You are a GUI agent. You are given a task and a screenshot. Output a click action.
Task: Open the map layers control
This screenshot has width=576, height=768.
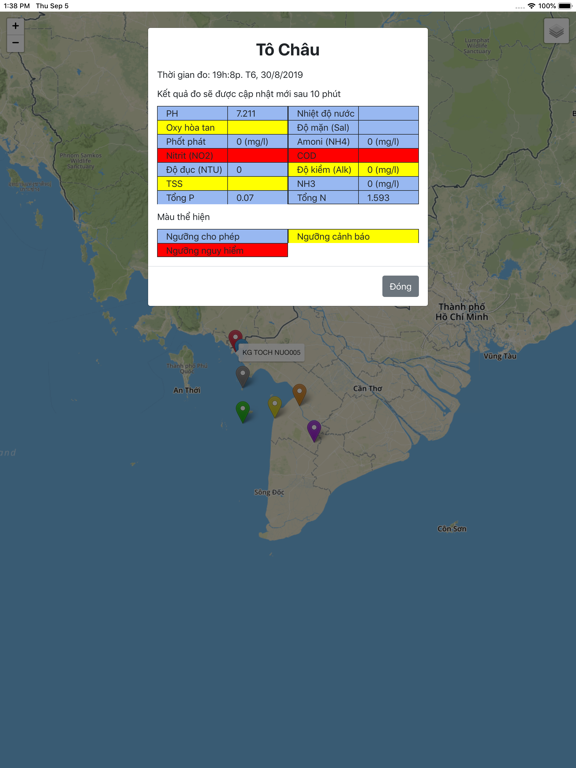pos(556,31)
